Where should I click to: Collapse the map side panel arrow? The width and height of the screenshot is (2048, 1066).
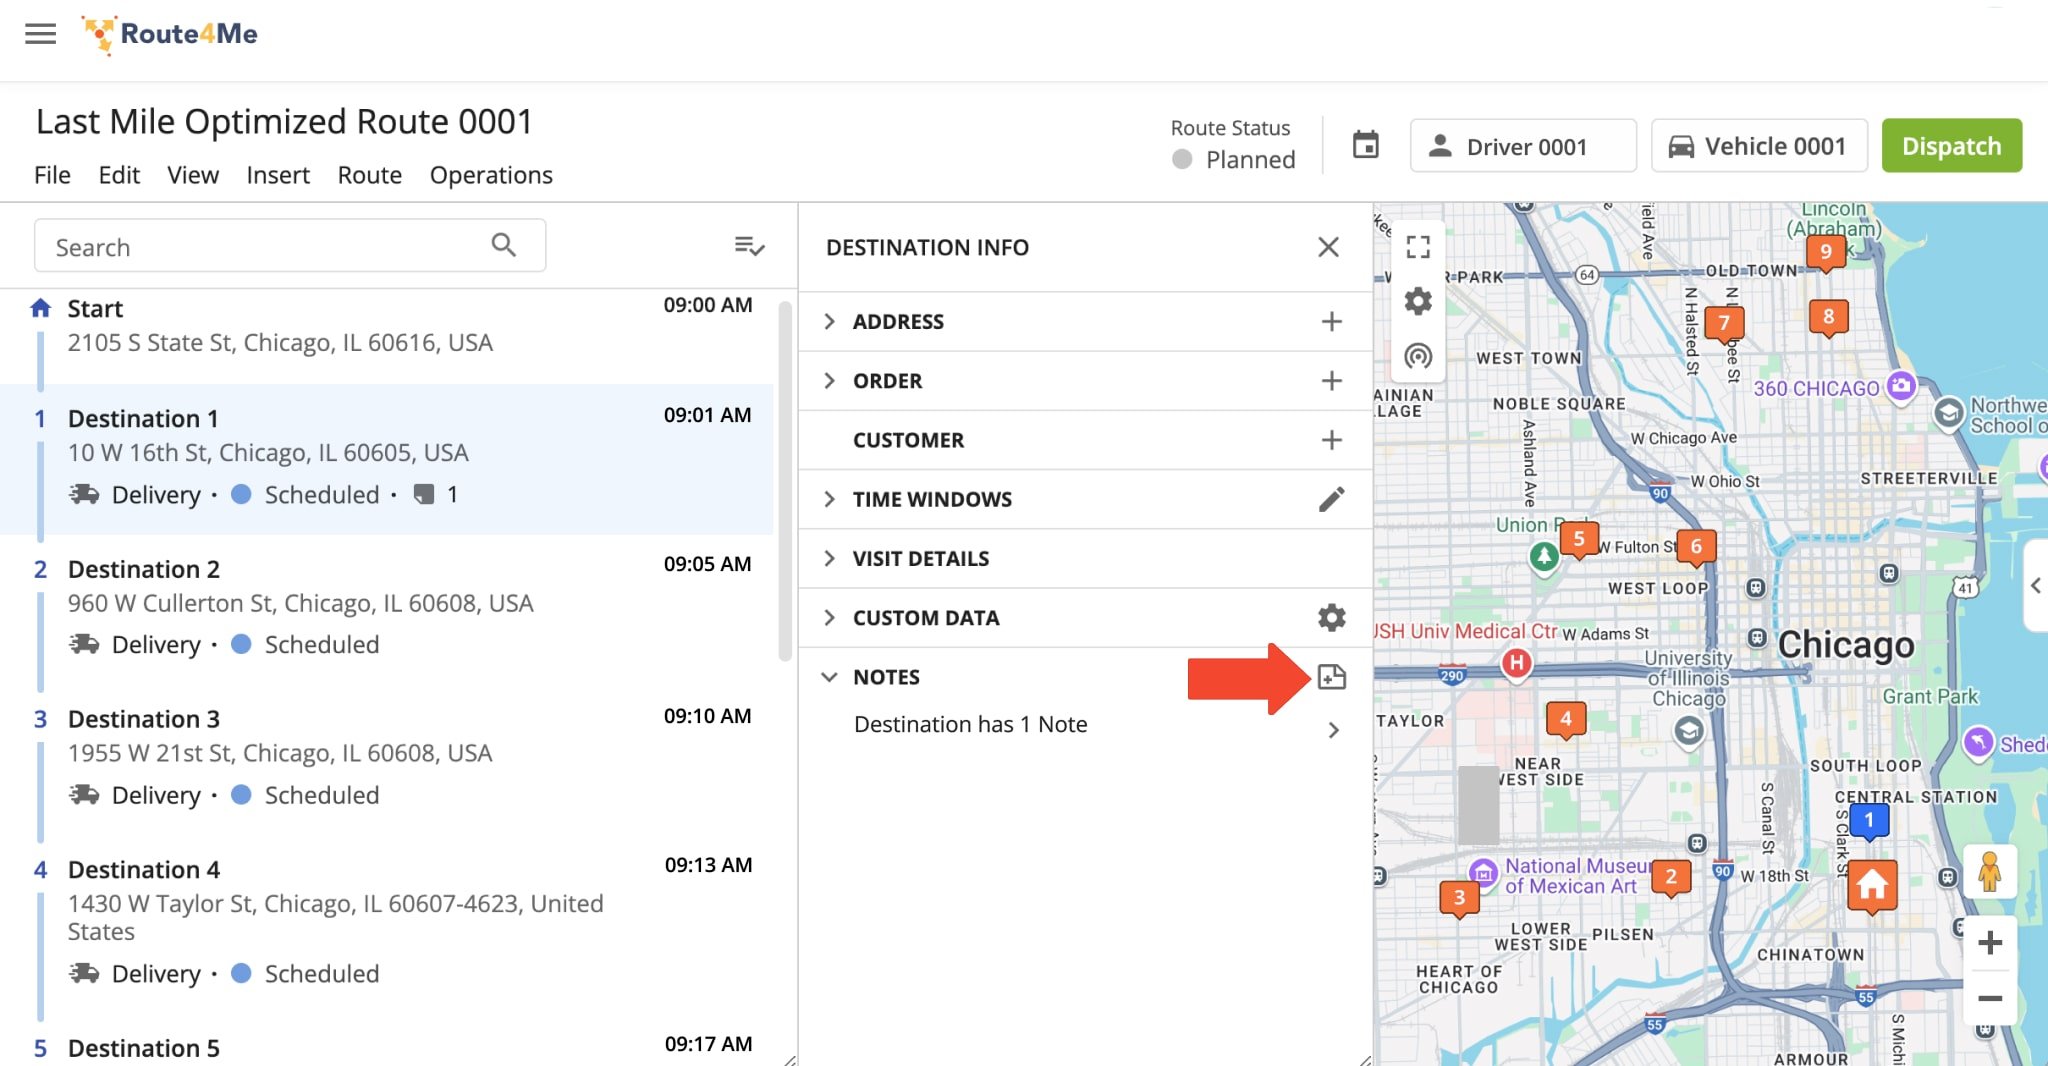[2036, 586]
